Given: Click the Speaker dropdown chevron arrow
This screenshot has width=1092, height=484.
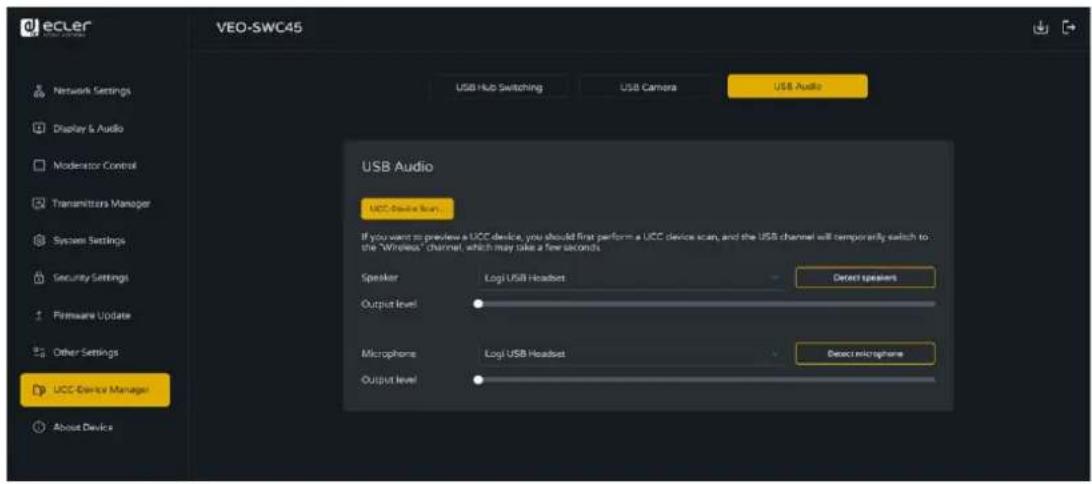Looking at the screenshot, I should click(774, 279).
